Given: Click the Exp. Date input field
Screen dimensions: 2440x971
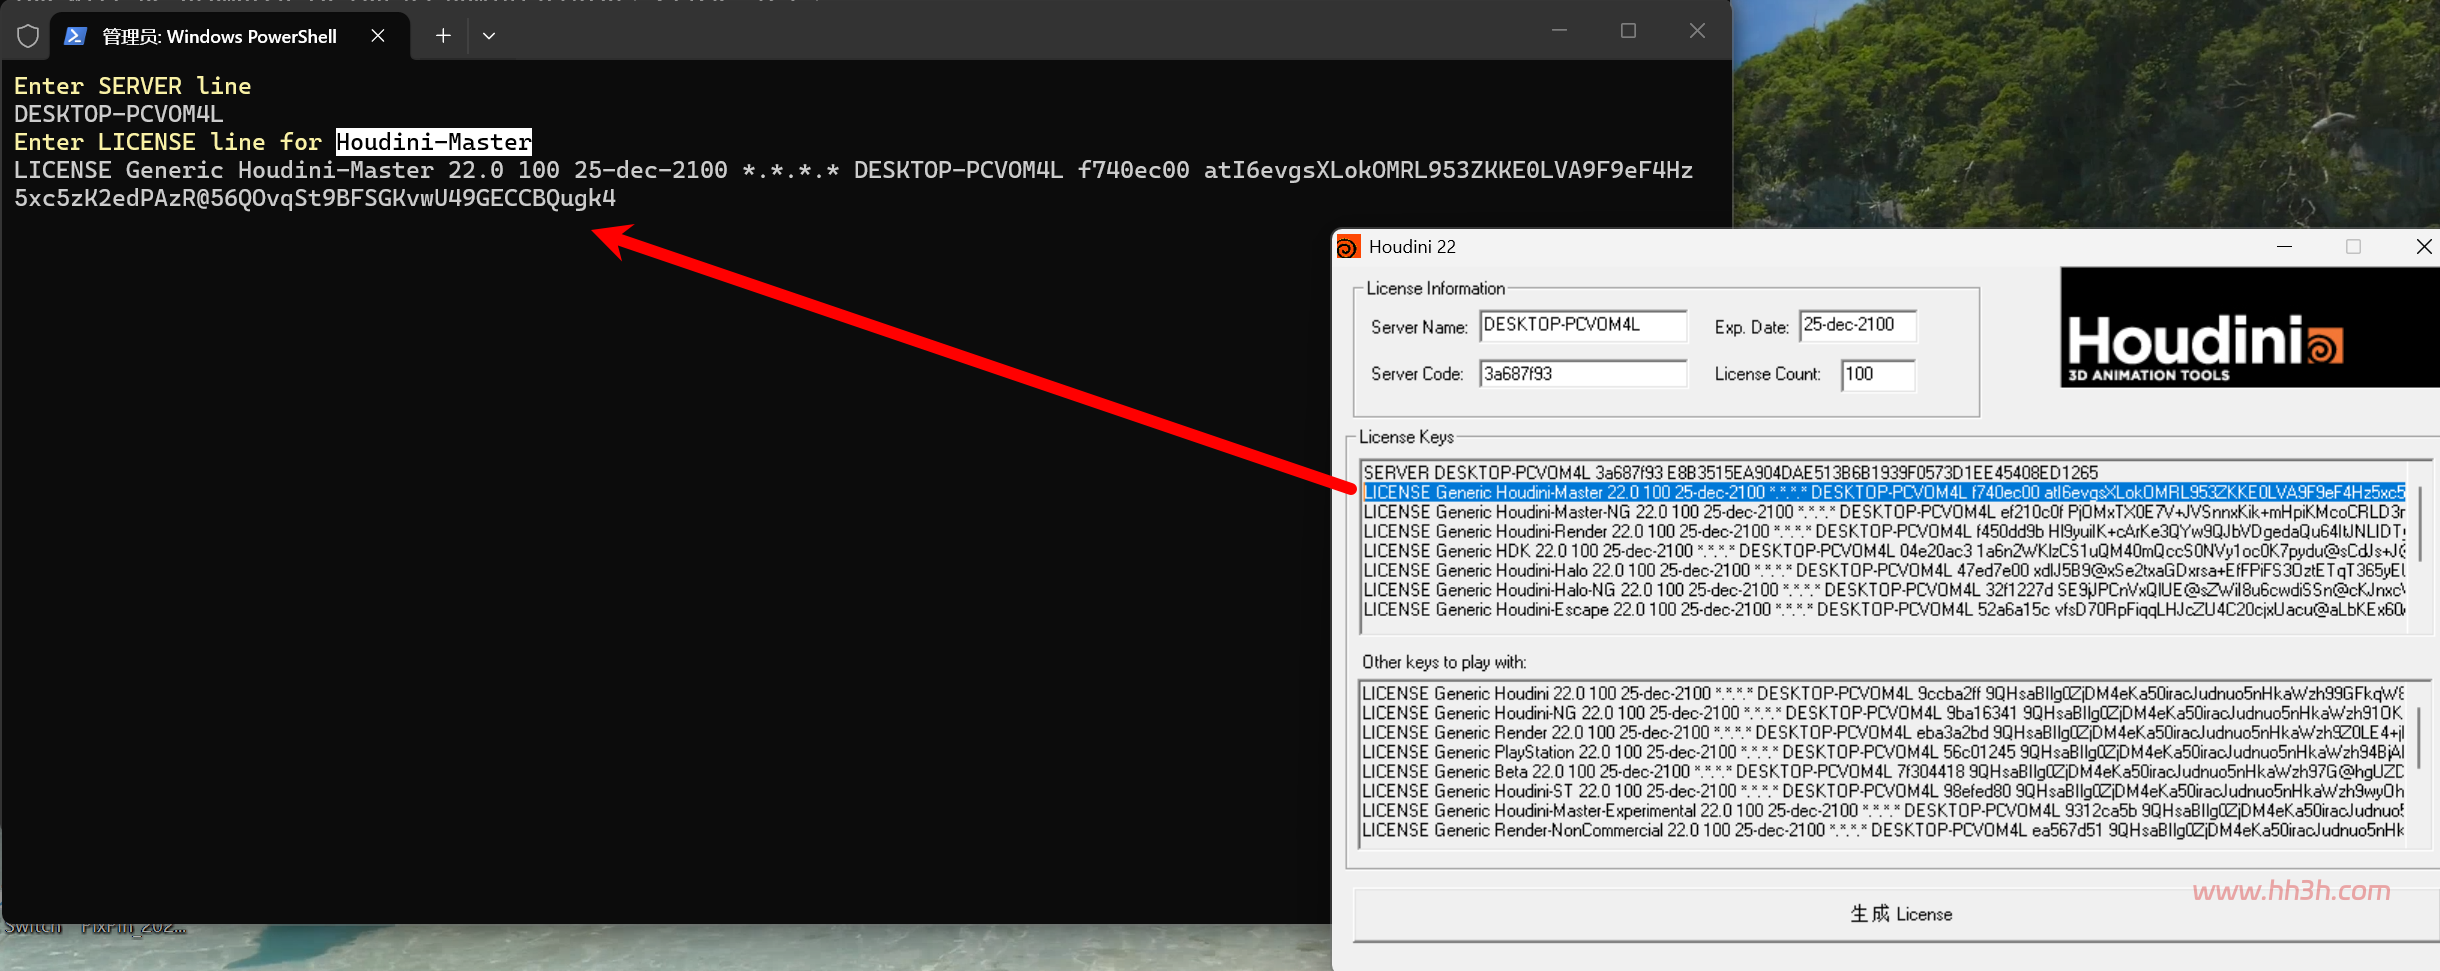Looking at the screenshot, I should click(x=1858, y=326).
